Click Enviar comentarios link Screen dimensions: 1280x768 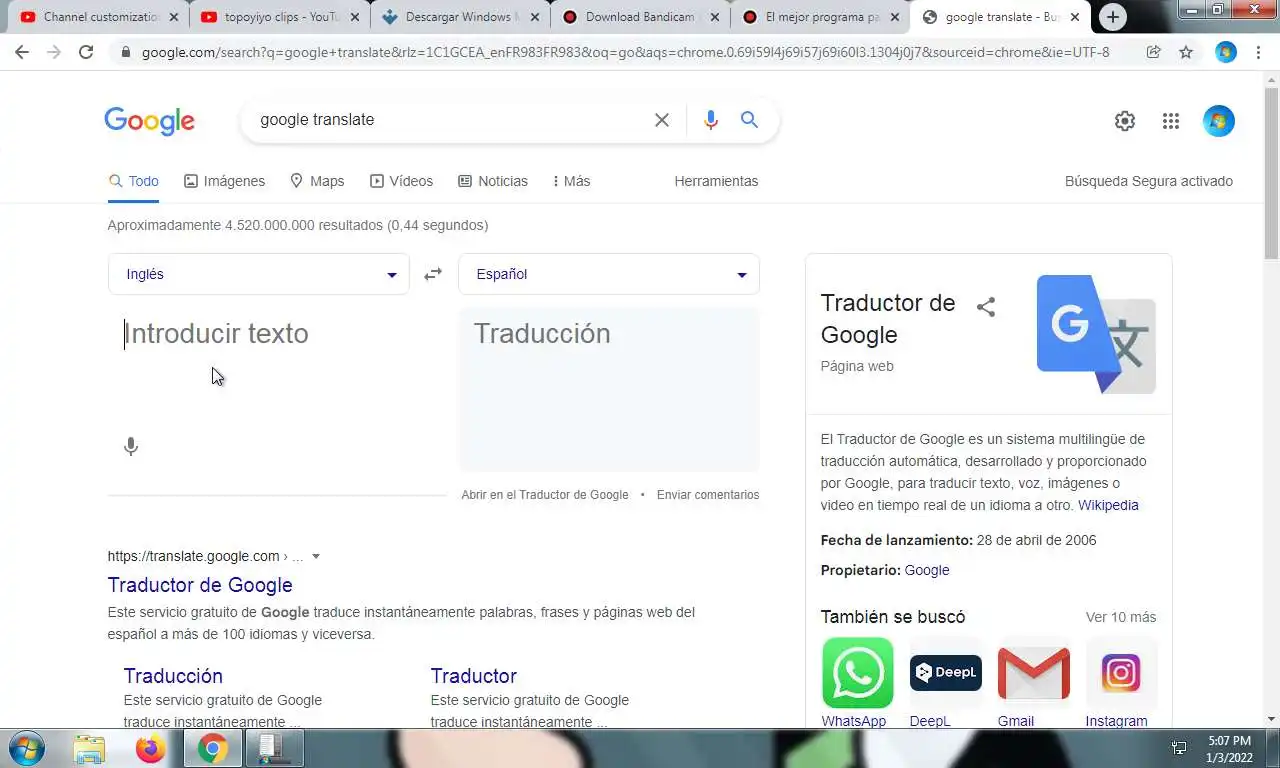point(708,495)
